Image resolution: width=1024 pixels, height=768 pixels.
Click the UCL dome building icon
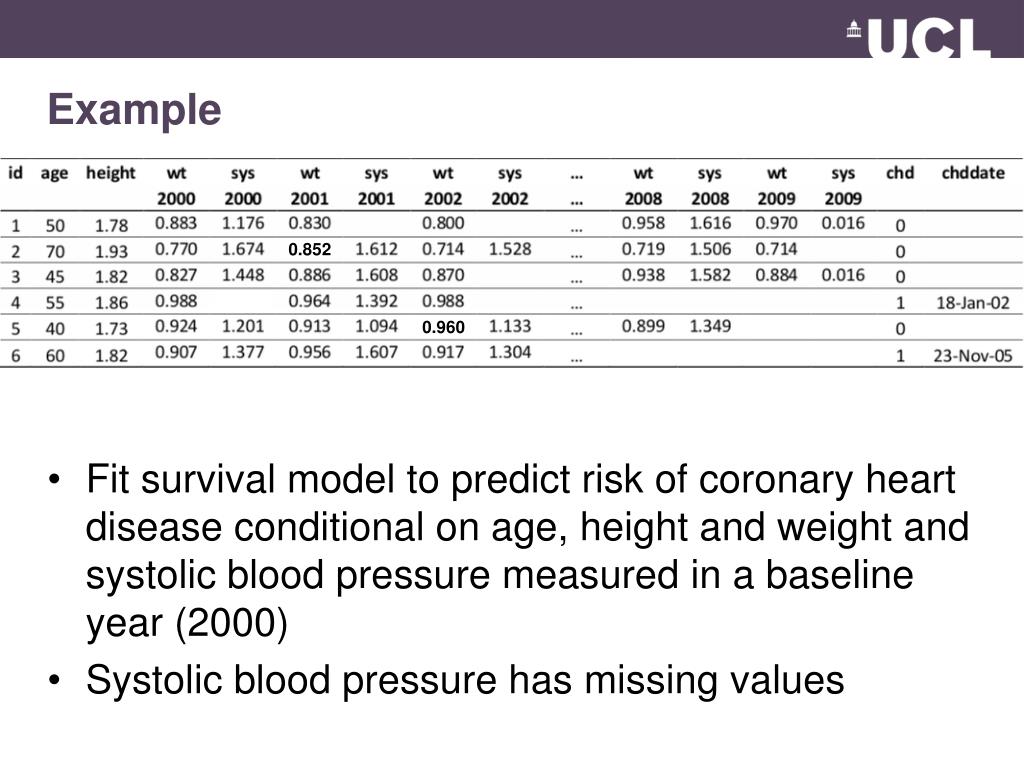[854, 29]
